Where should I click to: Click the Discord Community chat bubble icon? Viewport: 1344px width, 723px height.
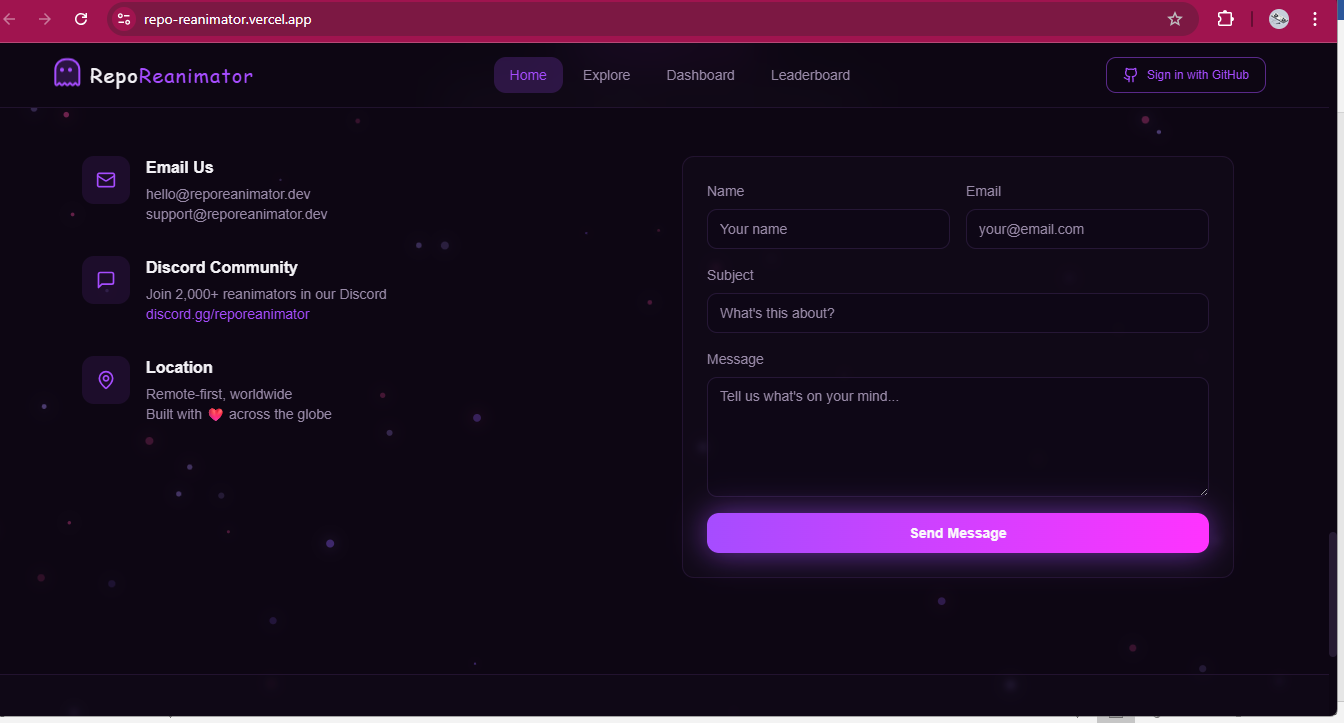coord(106,280)
